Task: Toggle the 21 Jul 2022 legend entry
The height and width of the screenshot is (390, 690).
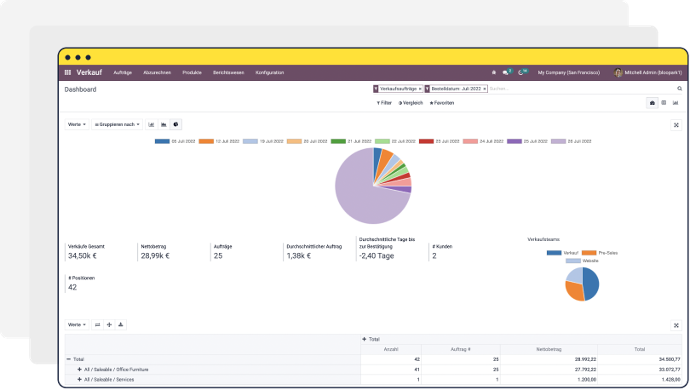Action: pos(351,142)
